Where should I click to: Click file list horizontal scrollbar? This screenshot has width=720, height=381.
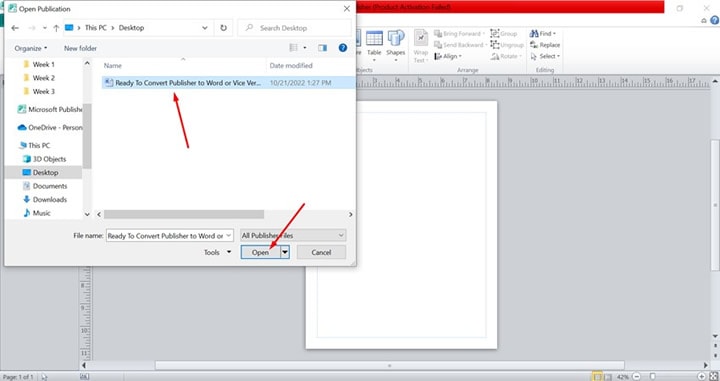[184, 214]
